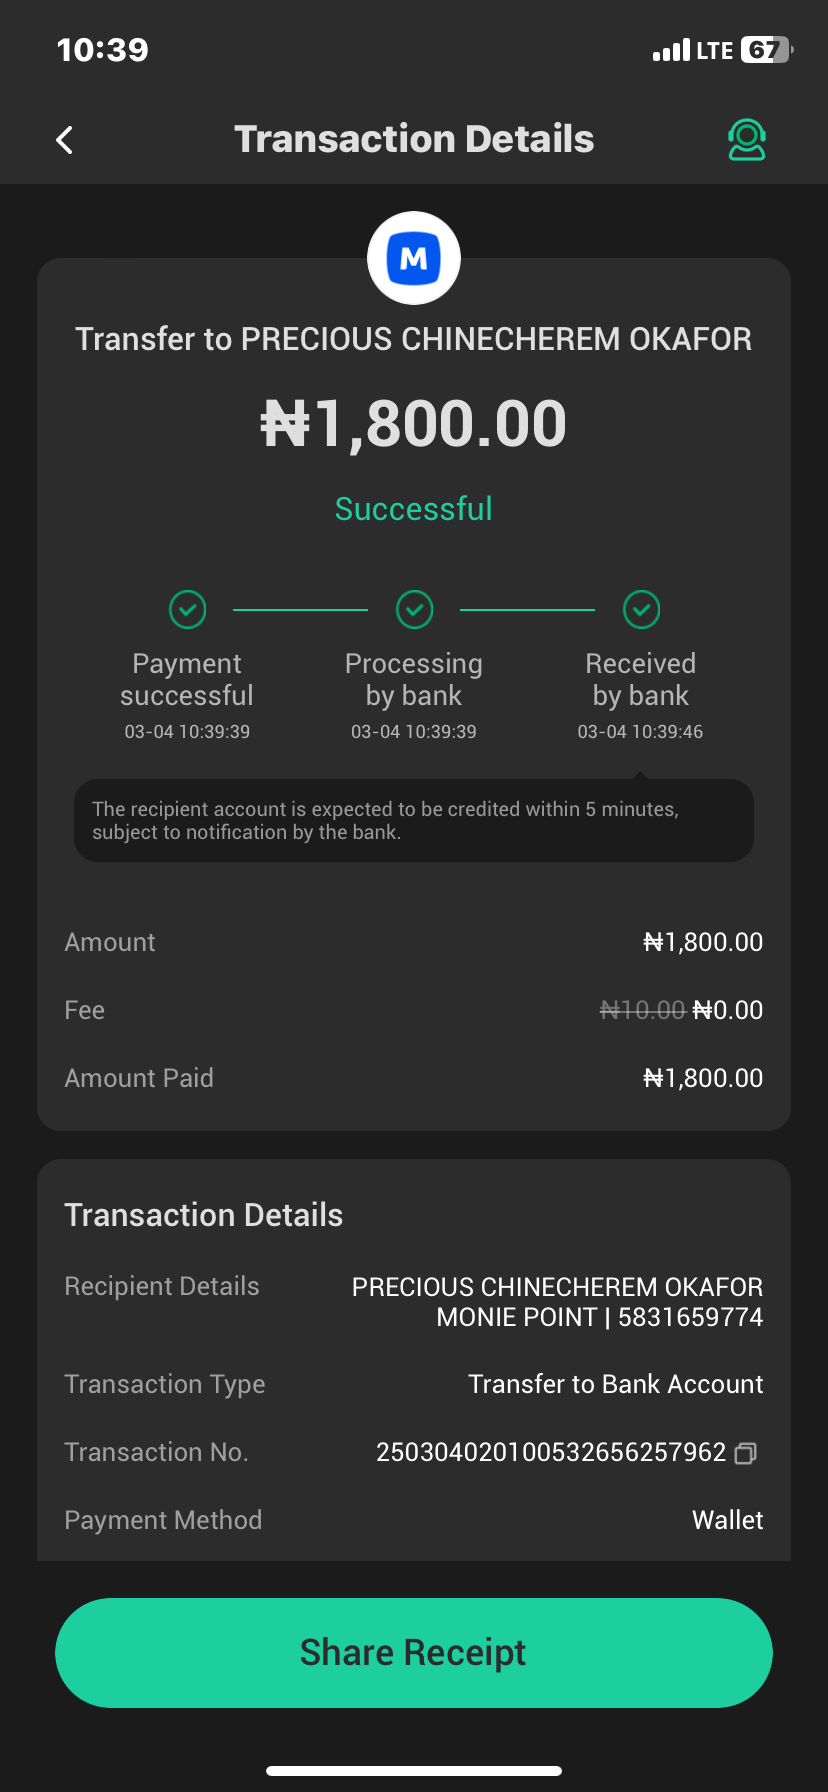Viewport: 828px width, 1792px height.
Task: Tap the Moniepoint bank logo
Action: (x=414, y=258)
